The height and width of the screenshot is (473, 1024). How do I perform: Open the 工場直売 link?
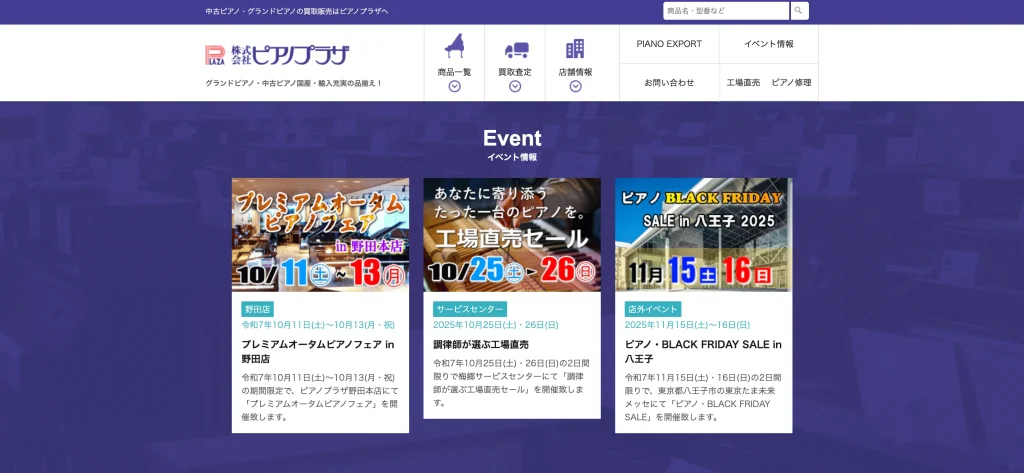tap(743, 82)
